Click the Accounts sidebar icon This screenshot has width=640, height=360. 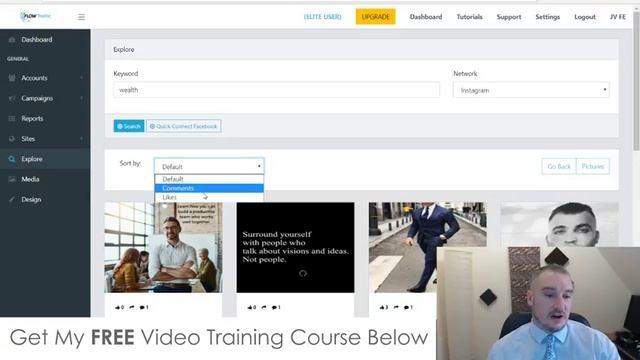(12, 78)
